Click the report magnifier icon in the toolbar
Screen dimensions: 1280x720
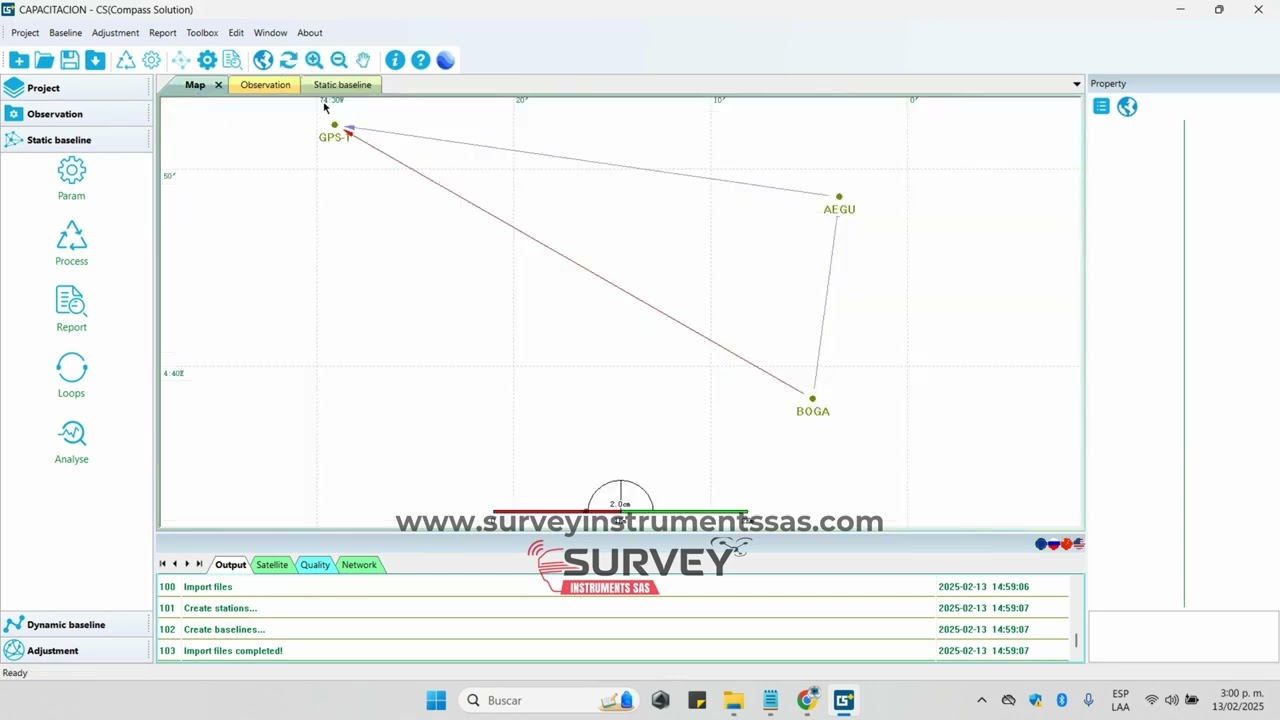coord(232,60)
